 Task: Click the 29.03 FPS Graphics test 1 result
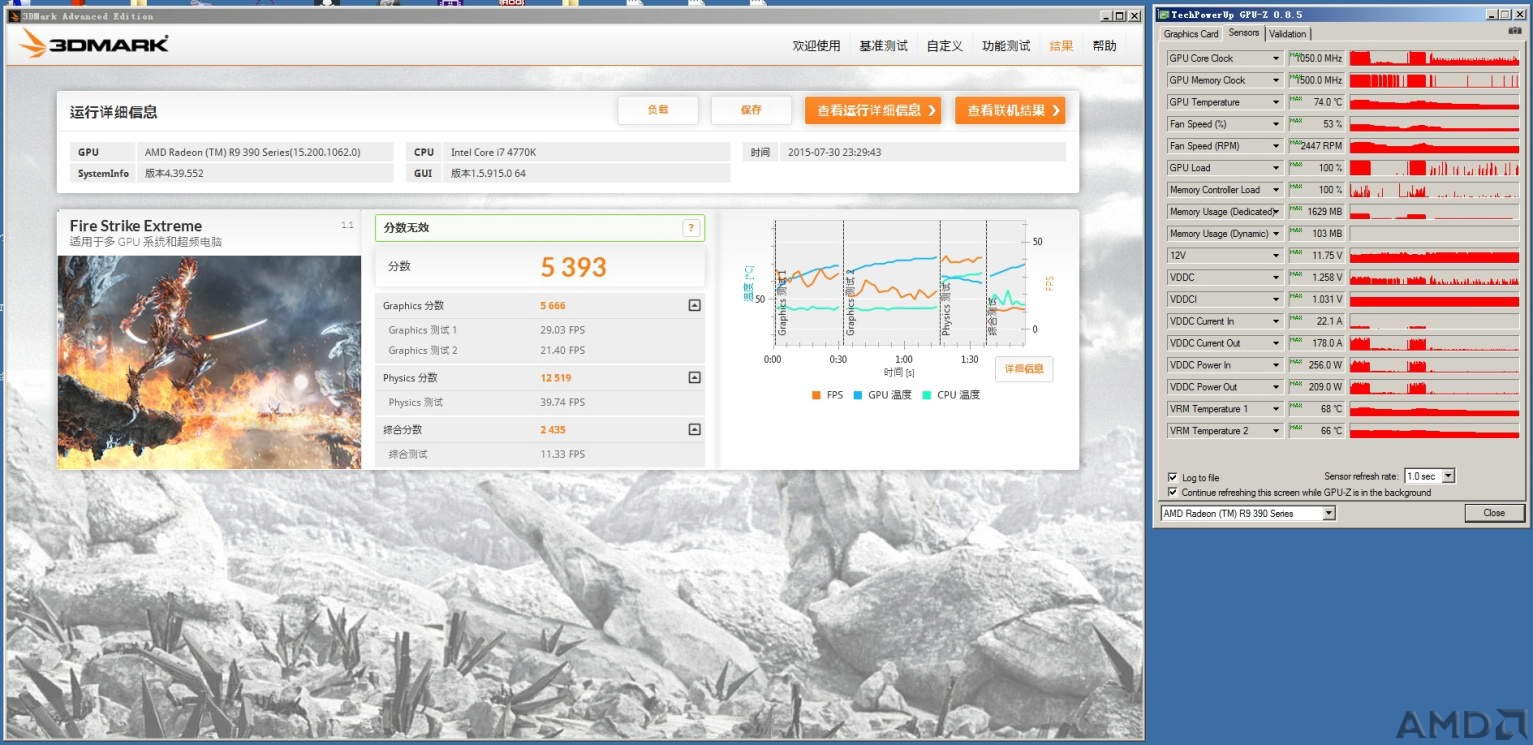(x=563, y=330)
